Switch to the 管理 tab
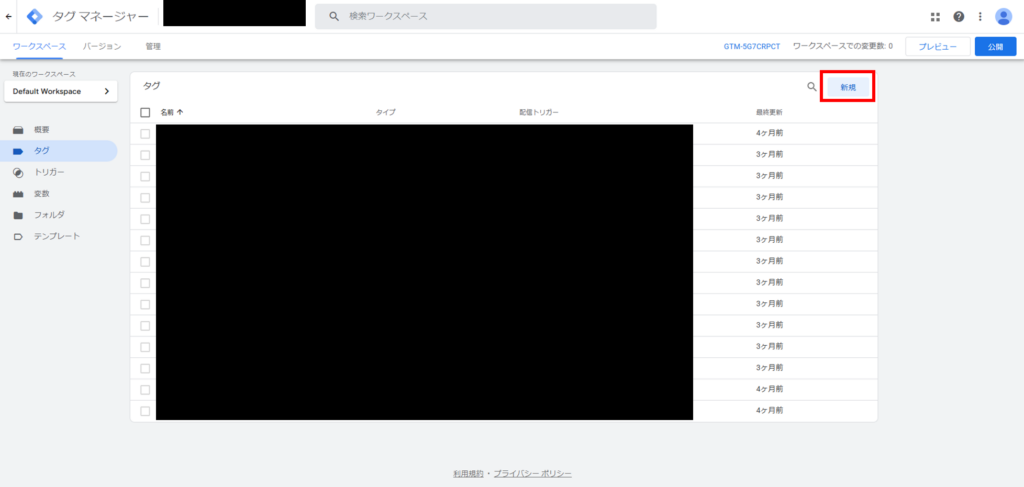1024x487 pixels. 153,46
